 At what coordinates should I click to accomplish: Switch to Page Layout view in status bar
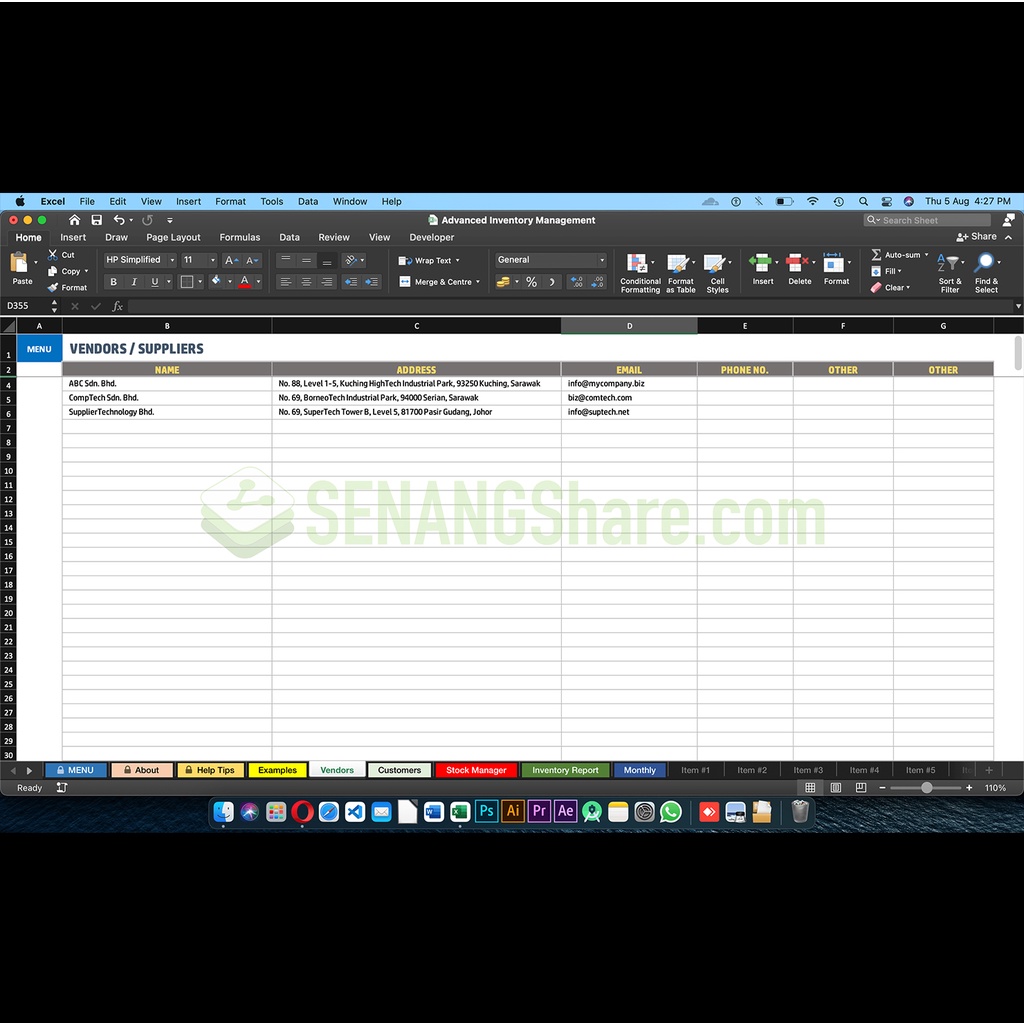pyautogui.click(x=835, y=788)
